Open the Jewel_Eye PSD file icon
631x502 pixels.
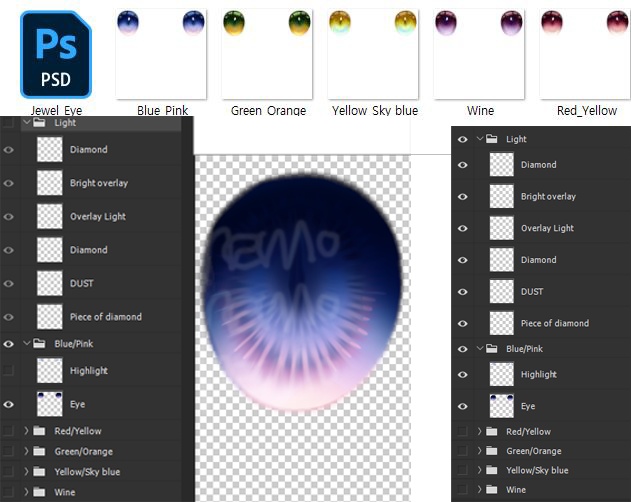(x=56, y=54)
